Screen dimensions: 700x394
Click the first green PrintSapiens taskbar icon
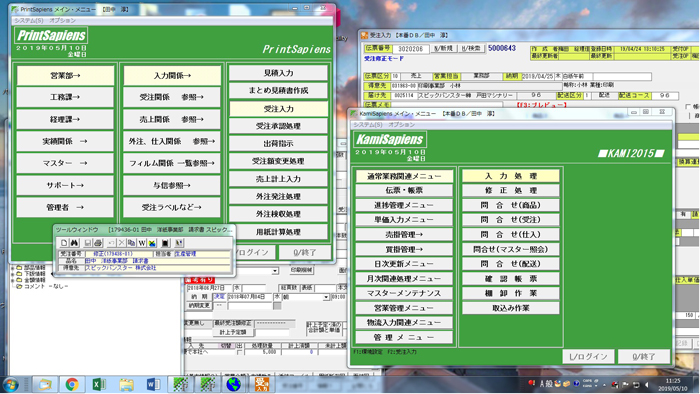pos(180,384)
